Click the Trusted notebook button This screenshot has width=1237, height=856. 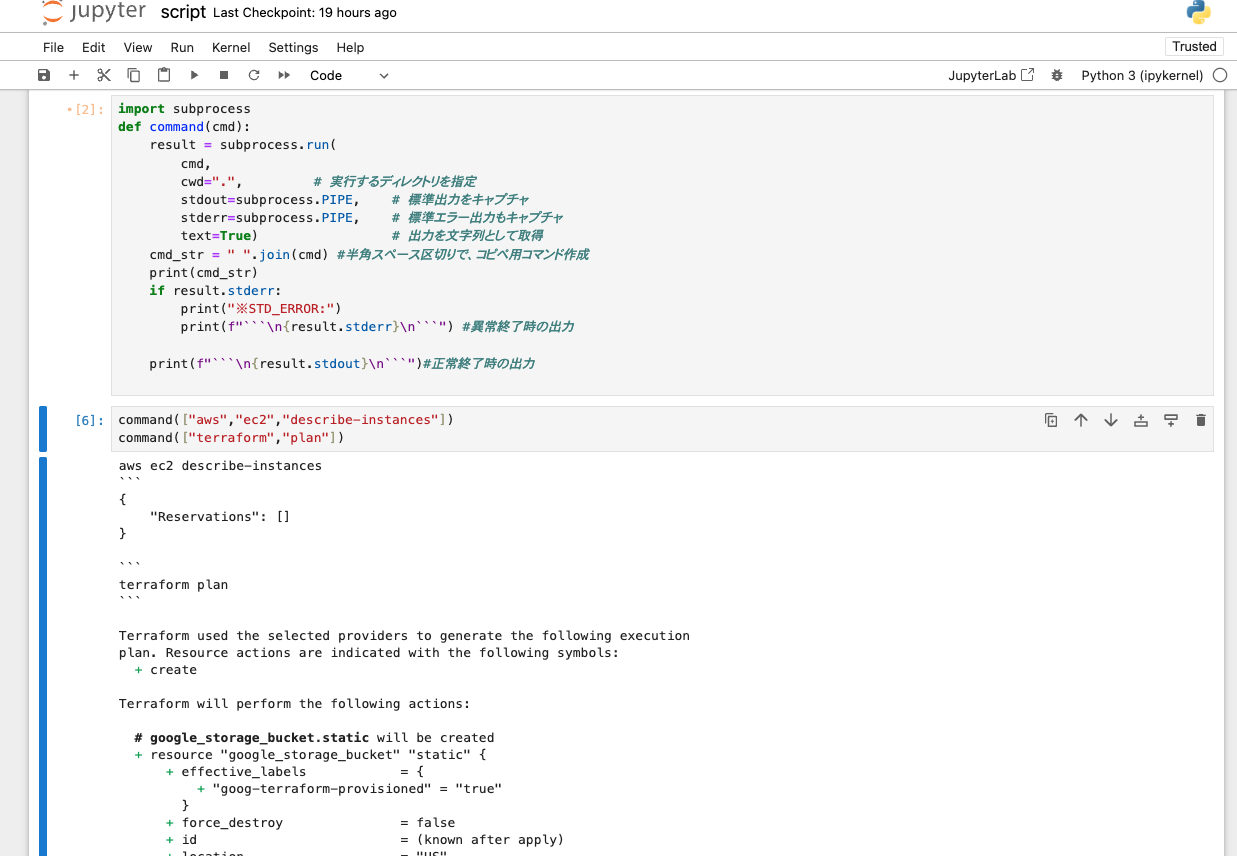(1194, 47)
